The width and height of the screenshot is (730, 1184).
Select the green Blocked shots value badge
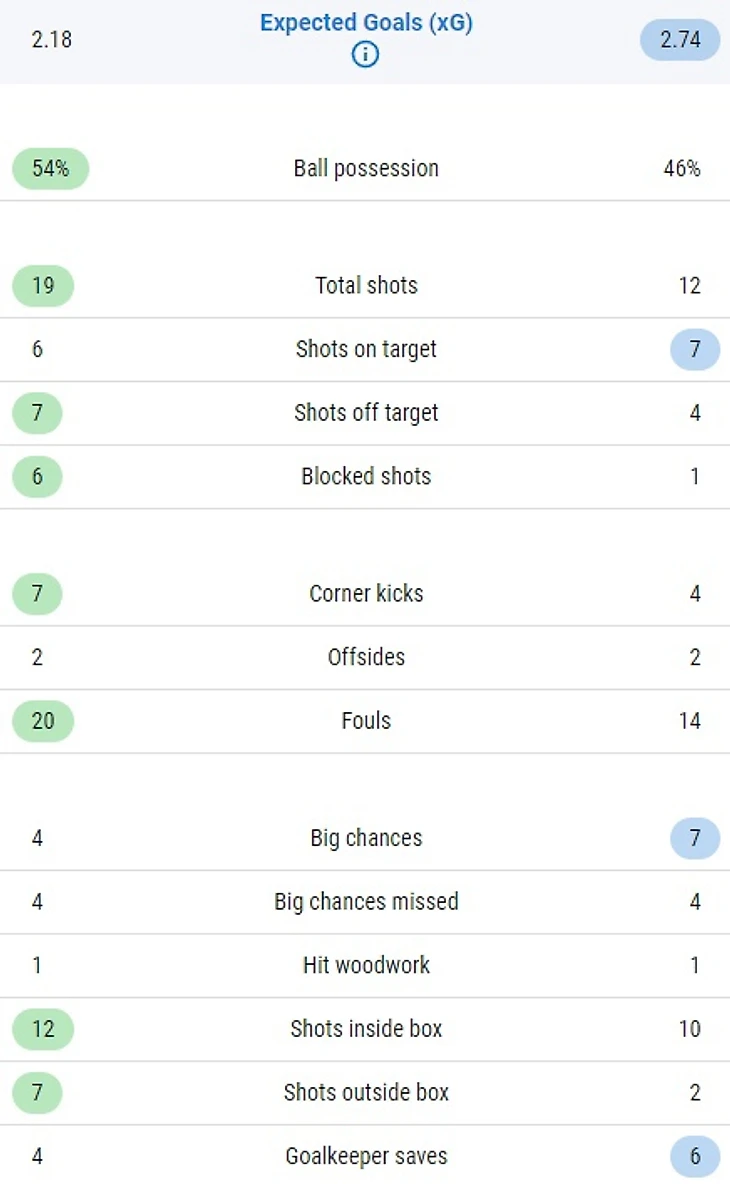point(37,477)
